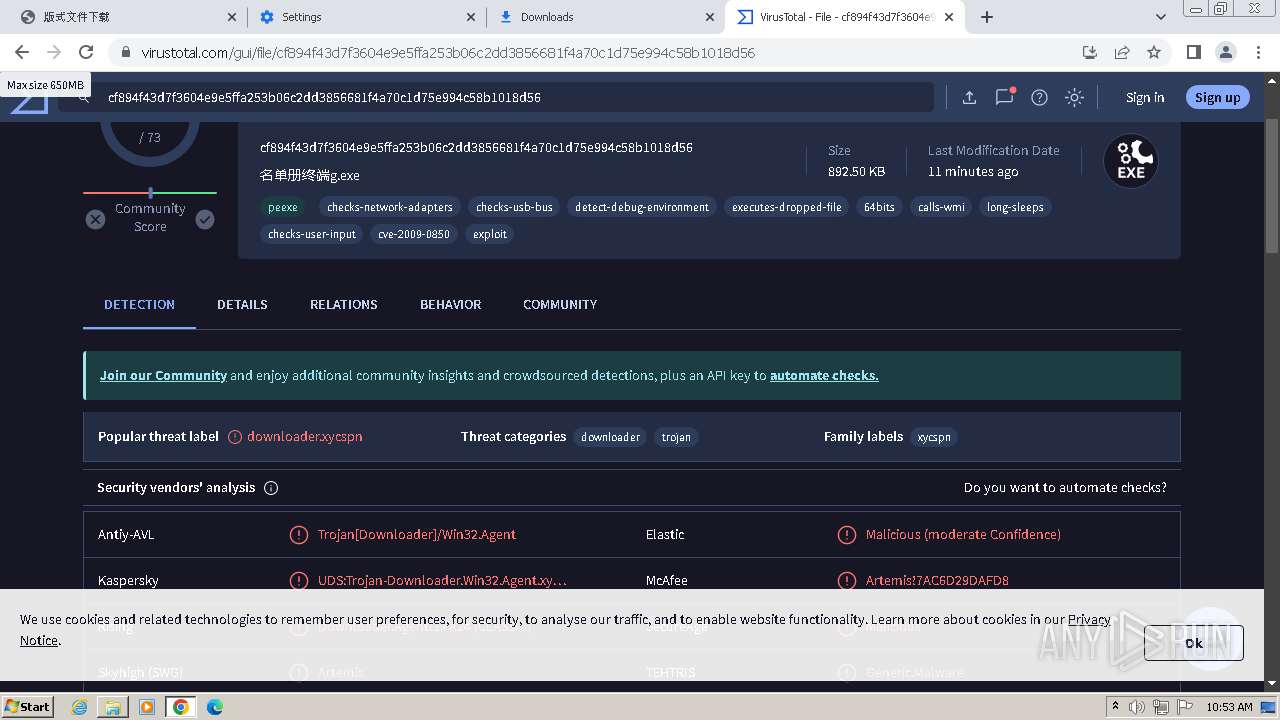The width and height of the screenshot is (1280, 720).
Task: Click the cve-2009-0850 tag
Action: [414, 234]
